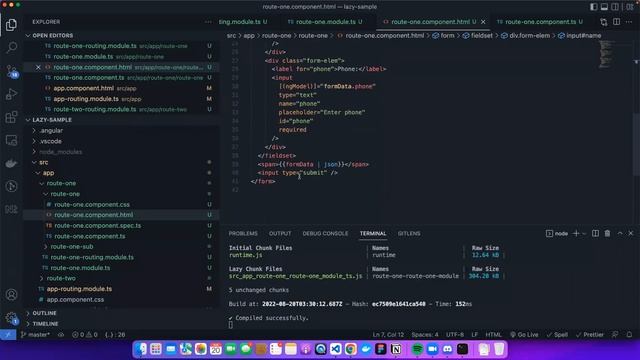Open the Docker view in activity bar
Viewport: 640px width, 360px height.
[11, 163]
